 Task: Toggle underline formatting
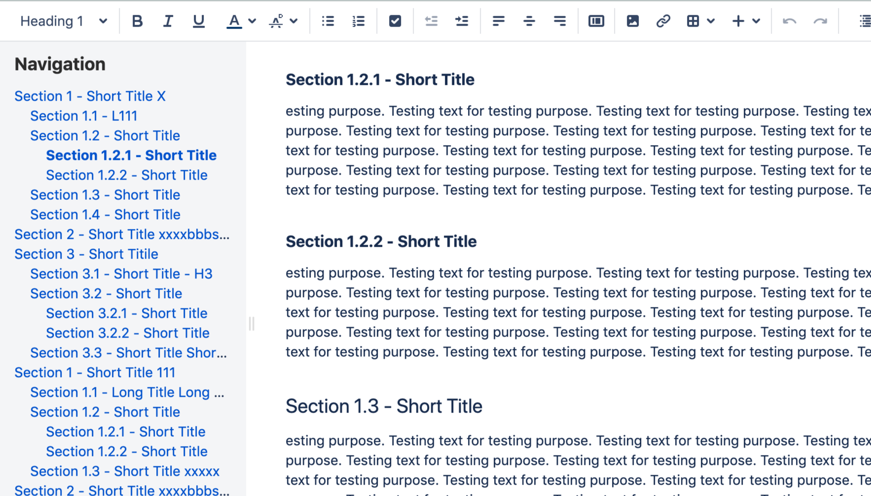tap(198, 21)
